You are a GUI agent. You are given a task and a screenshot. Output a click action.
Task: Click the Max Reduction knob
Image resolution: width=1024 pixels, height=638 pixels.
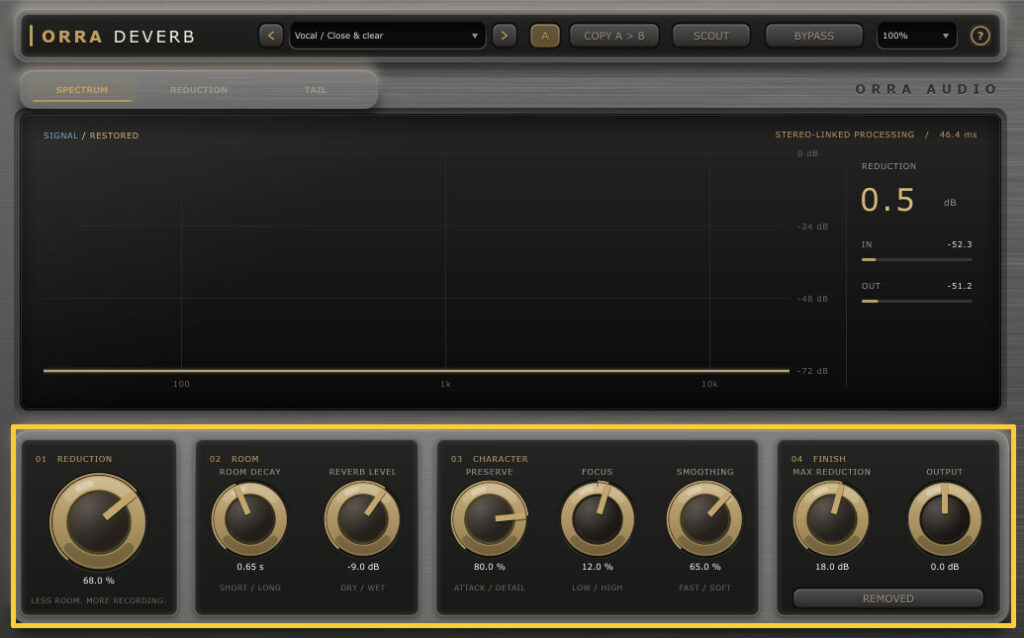pos(831,519)
